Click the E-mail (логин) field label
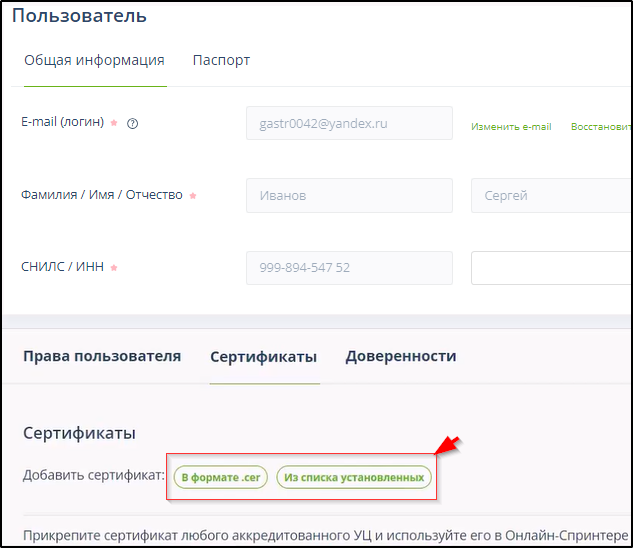Image resolution: width=633 pixels, height=548 pixels. click(62, 123)
